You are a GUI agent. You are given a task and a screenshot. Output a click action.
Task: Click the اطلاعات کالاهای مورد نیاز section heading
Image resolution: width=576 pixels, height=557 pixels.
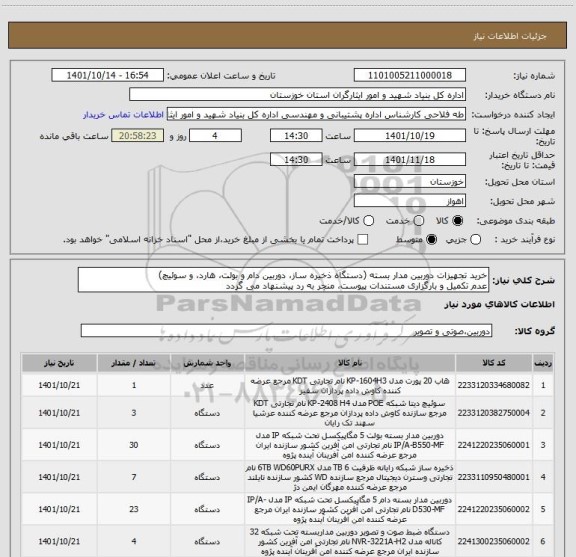coord(500,305)
